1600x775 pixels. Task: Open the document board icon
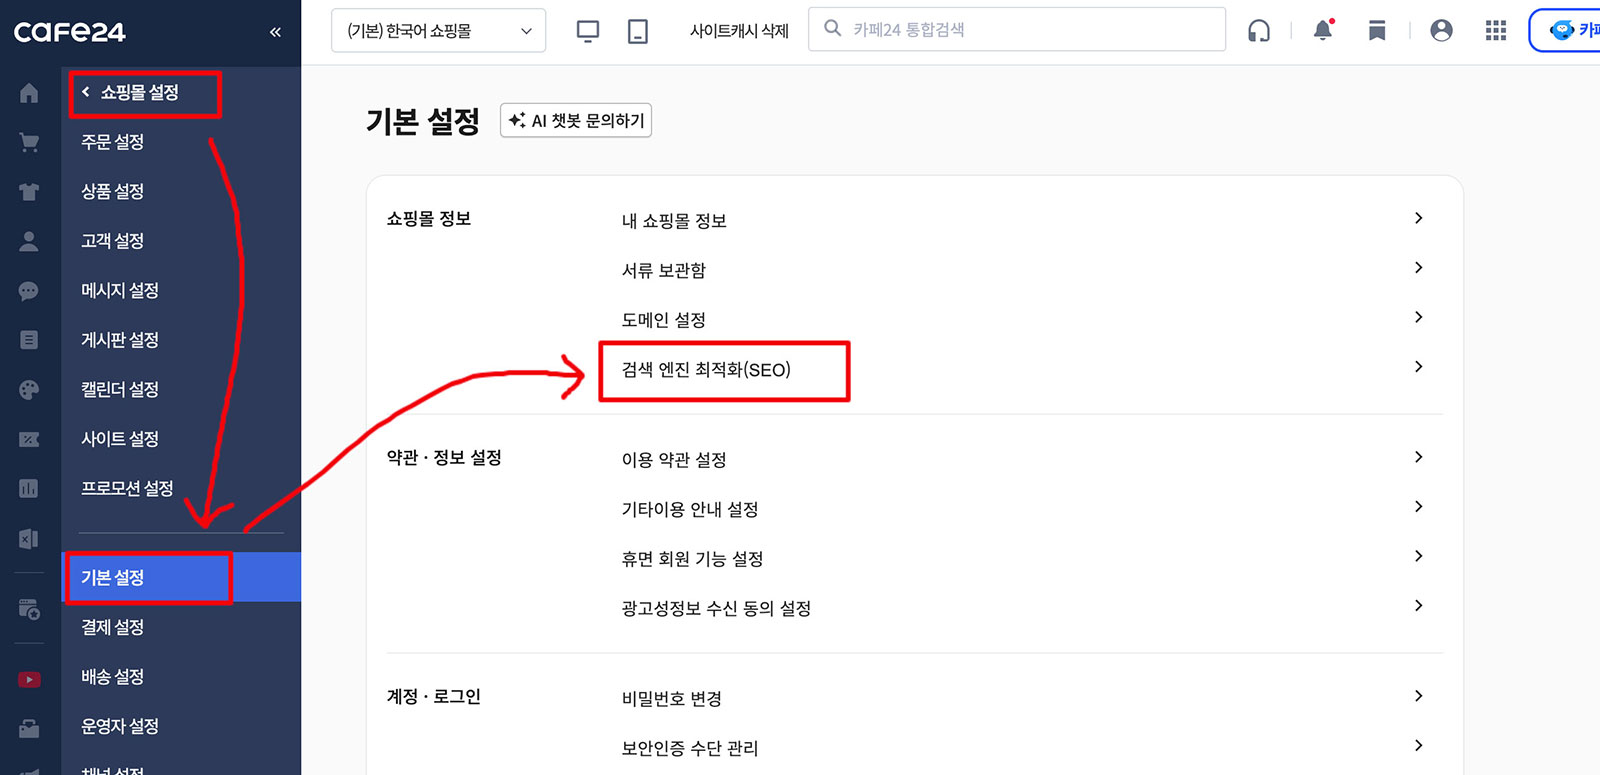click(29, 340)
